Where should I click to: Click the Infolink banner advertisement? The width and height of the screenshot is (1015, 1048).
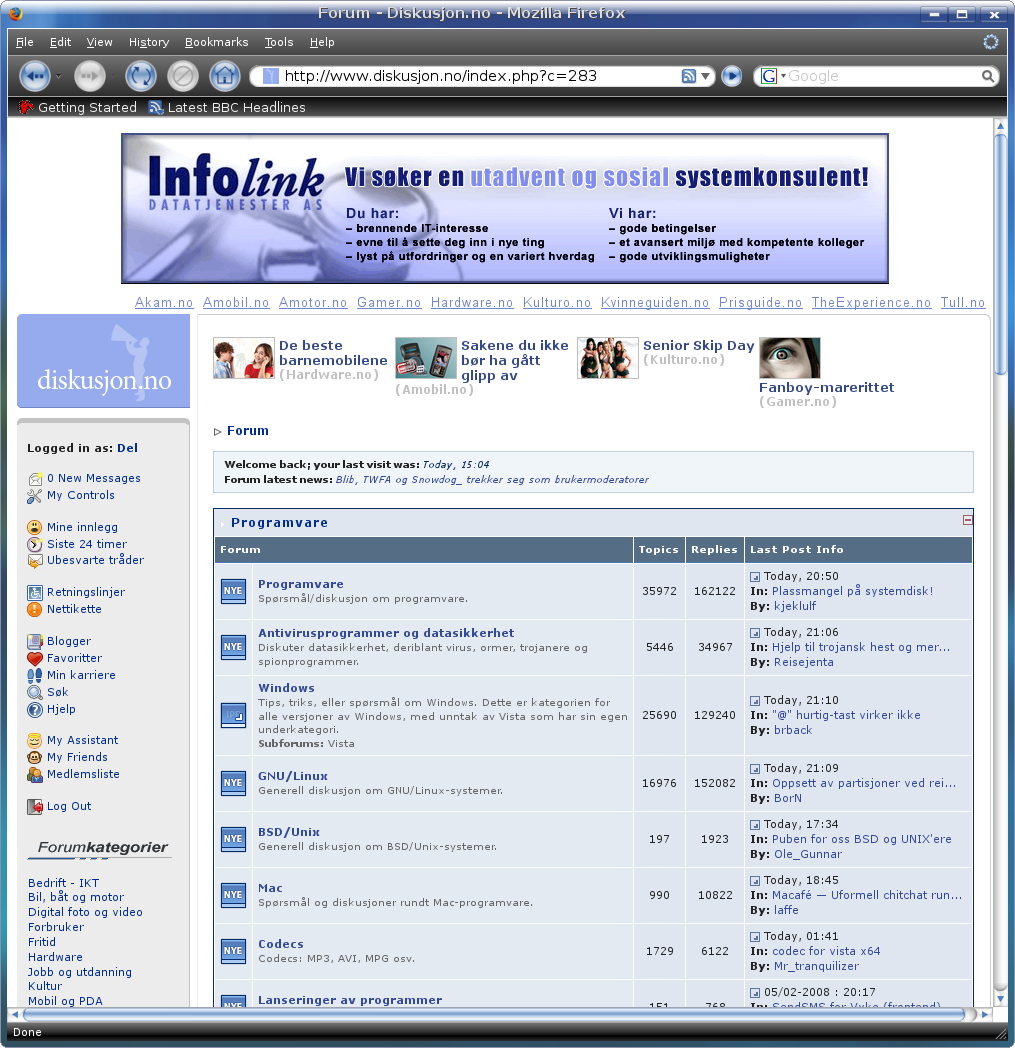click(x=504, y=209)
